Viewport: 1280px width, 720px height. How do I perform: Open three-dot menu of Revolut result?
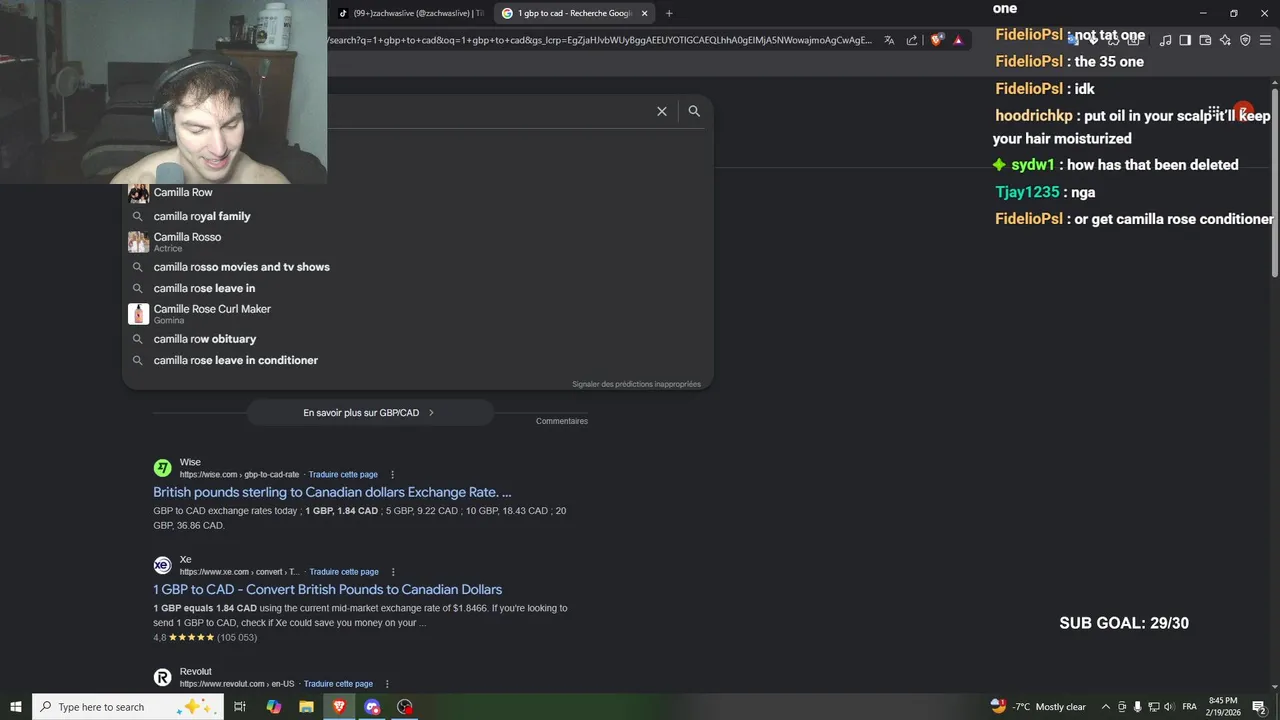(x=387, y=684)
